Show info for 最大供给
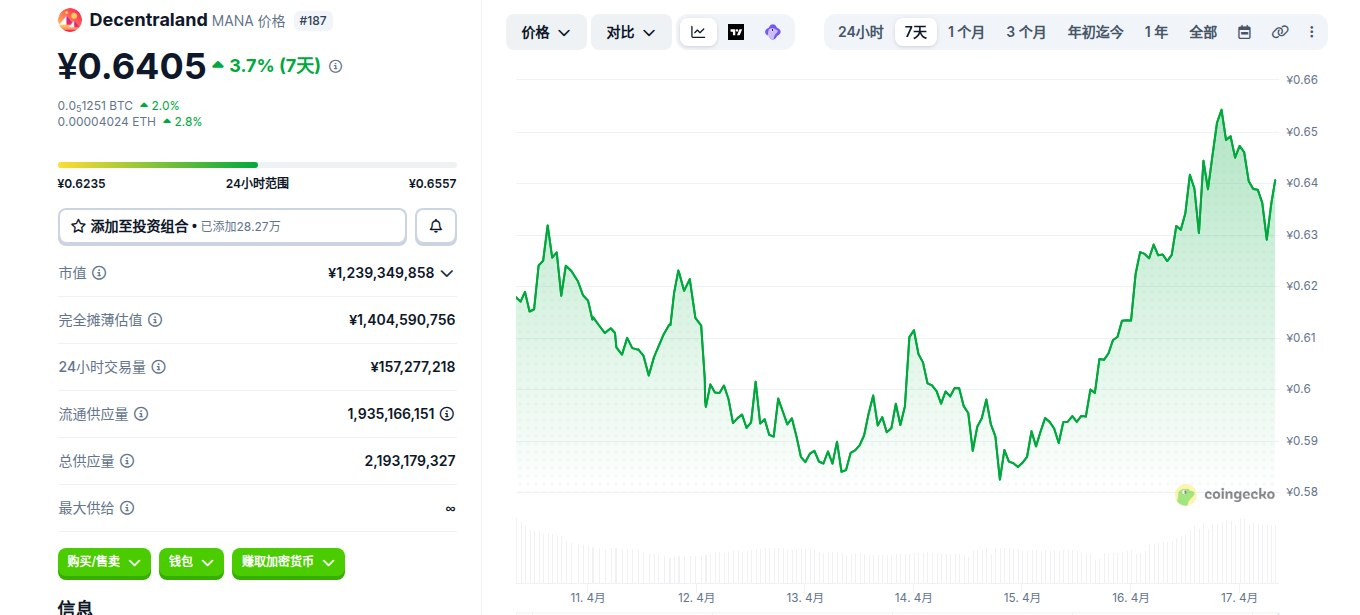 tap(127, 508)
